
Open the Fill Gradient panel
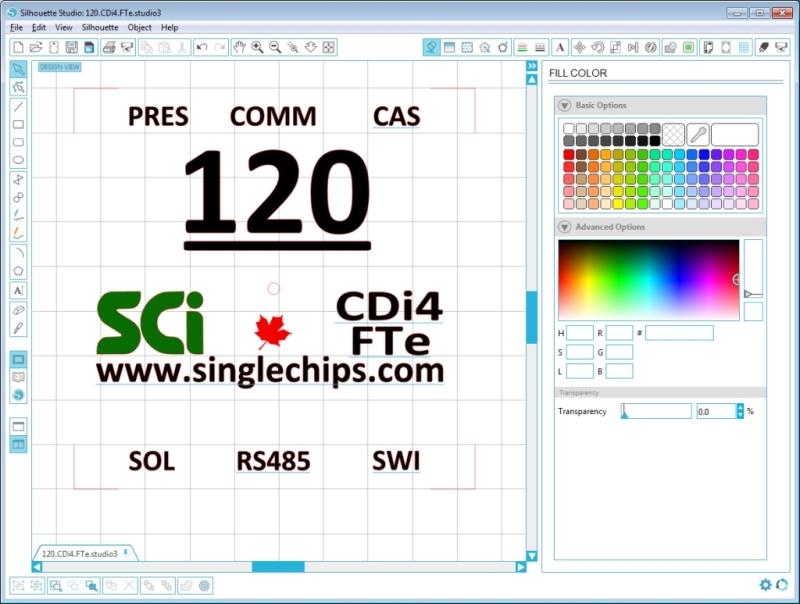[449, 47]
